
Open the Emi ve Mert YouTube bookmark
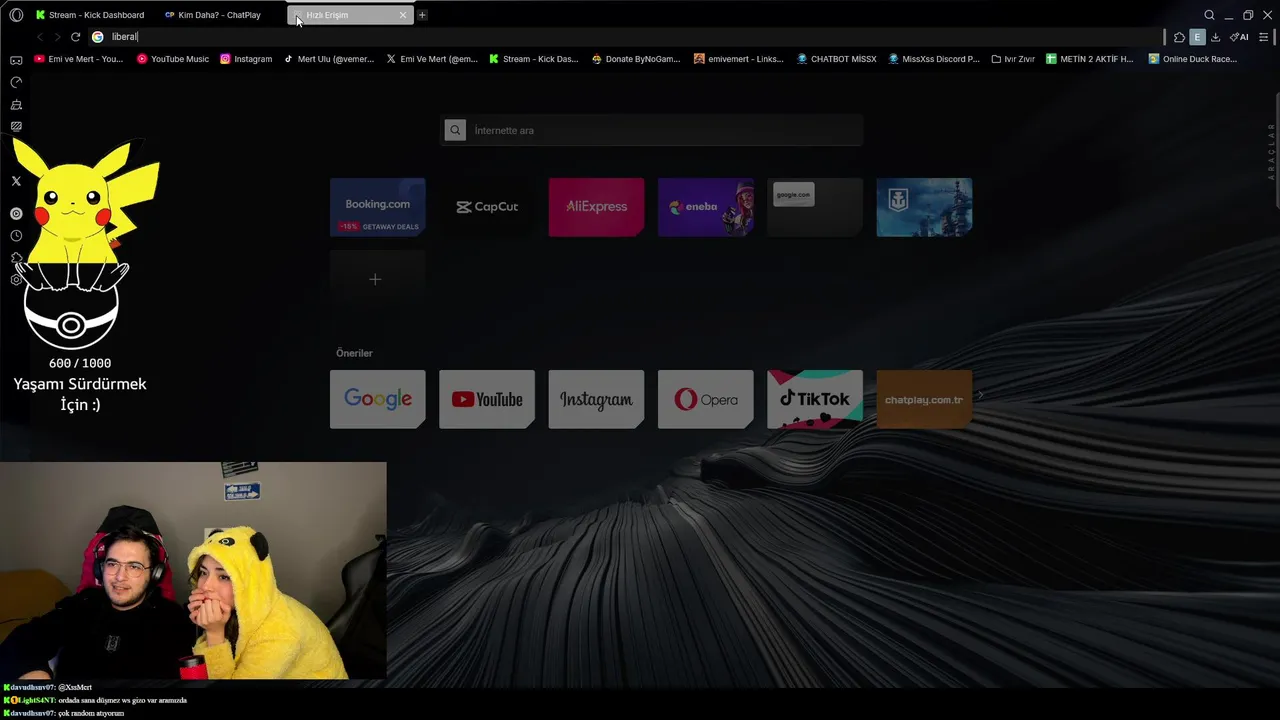coord(79,59)
